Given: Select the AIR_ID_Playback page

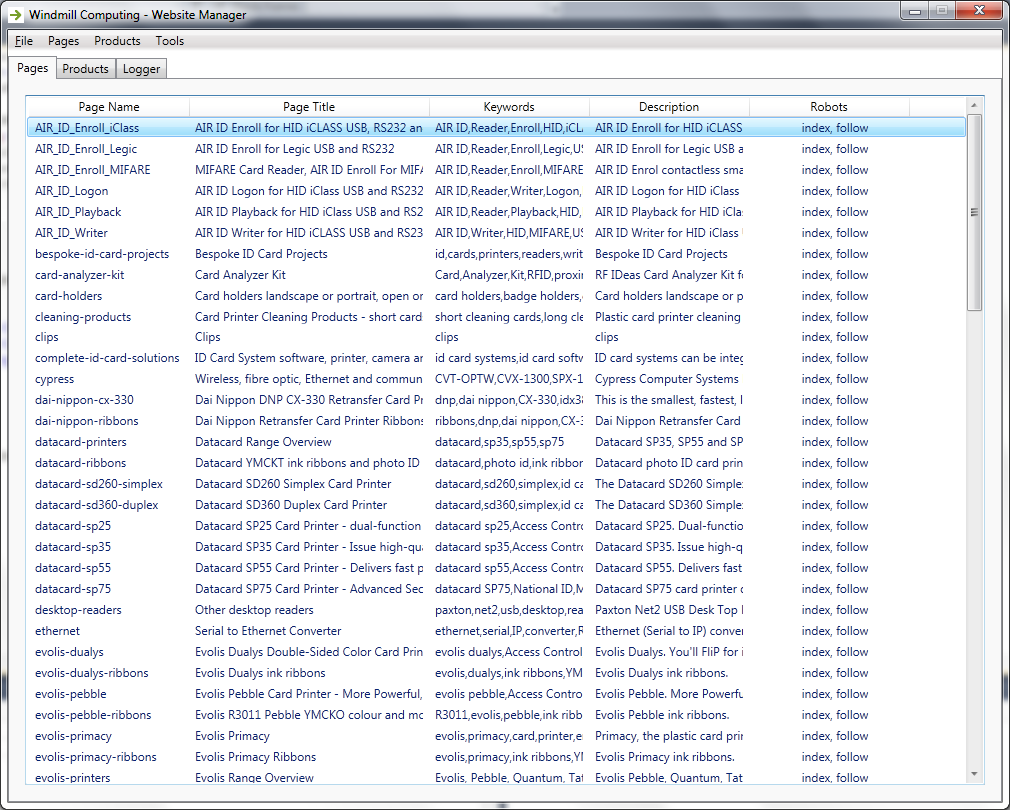Looking at the screenshot, I should click(x=78, y=212).
